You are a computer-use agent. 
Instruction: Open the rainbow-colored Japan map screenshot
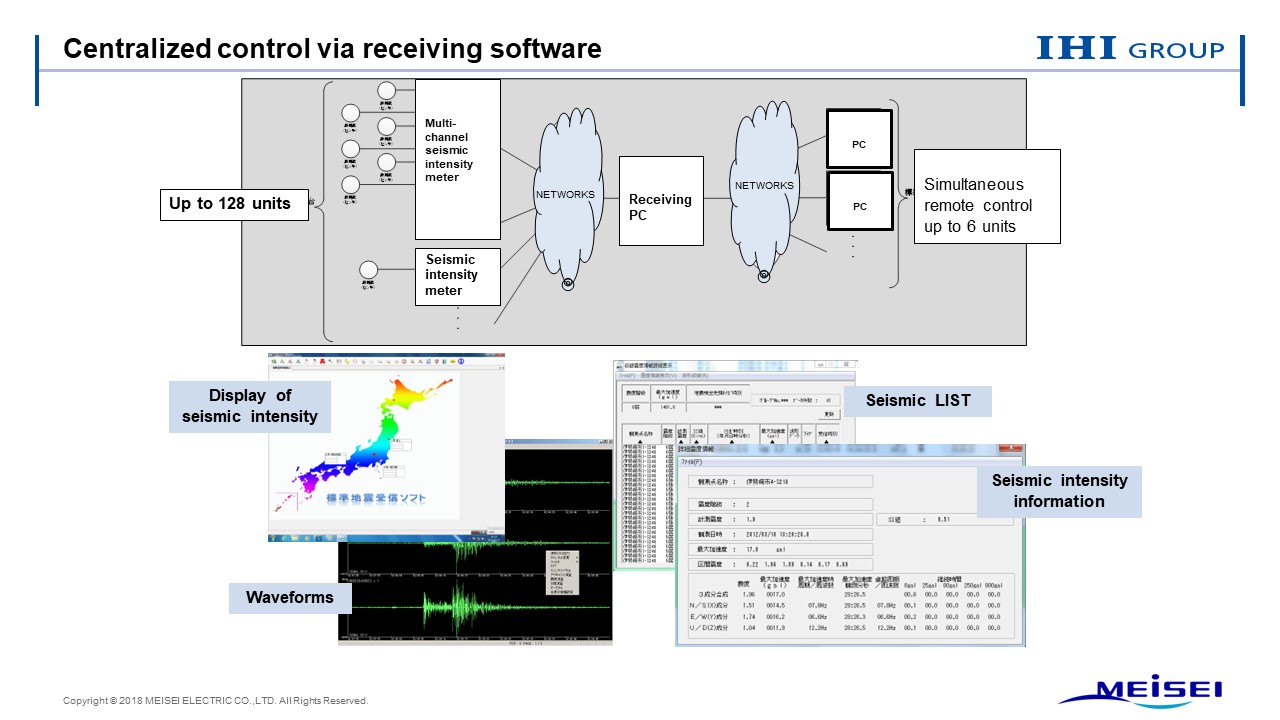pos(386,447)
